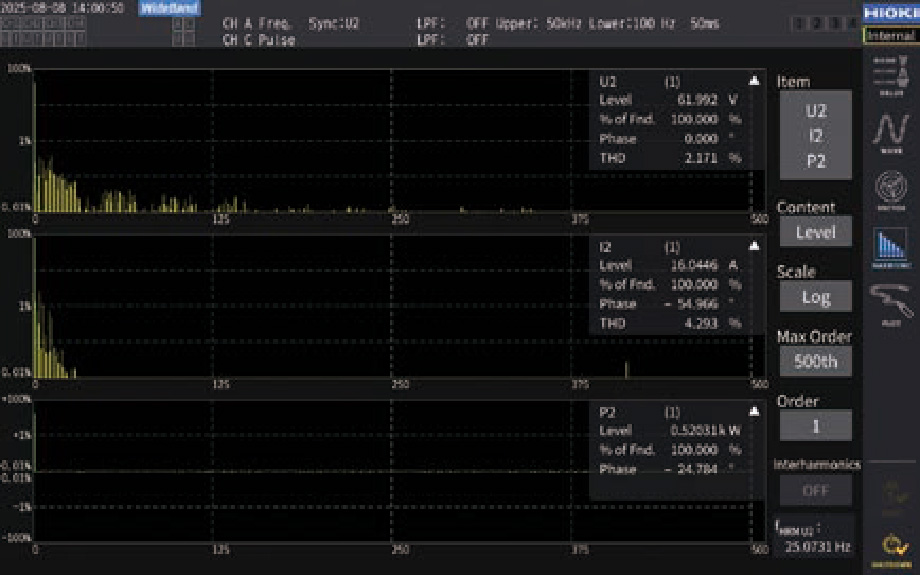The image size is (920, 579).
Task: Open the Content Level selector
Action: tap(815, 232)
